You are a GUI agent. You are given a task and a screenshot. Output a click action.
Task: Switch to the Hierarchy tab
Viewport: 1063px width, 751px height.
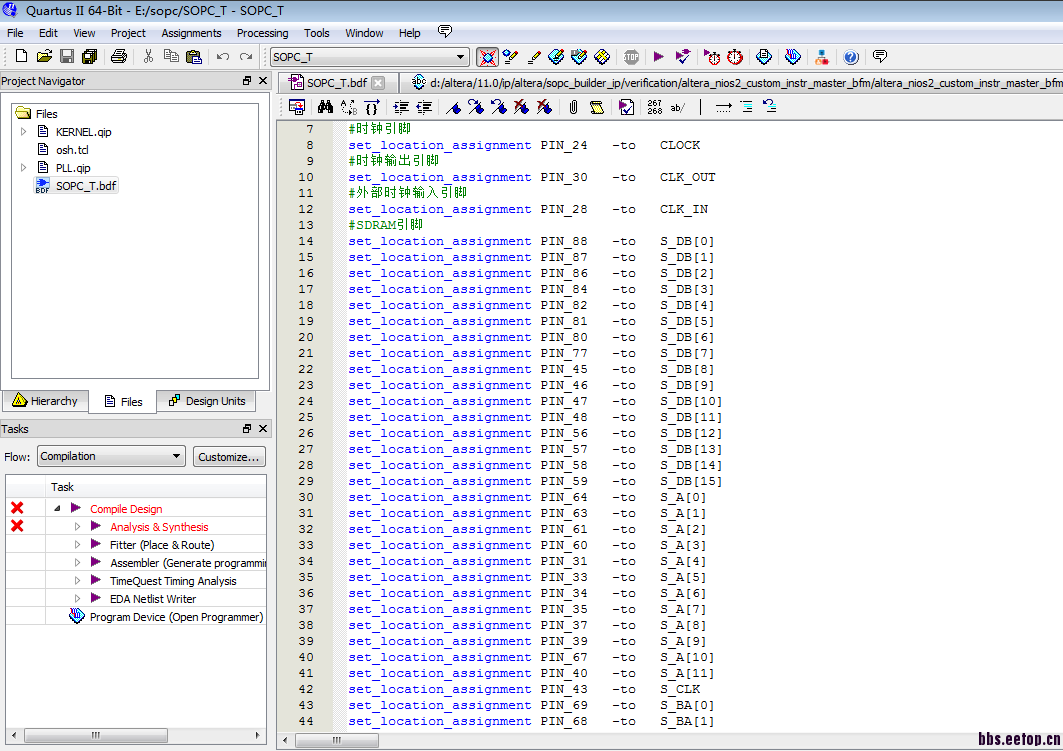(45, 401)
